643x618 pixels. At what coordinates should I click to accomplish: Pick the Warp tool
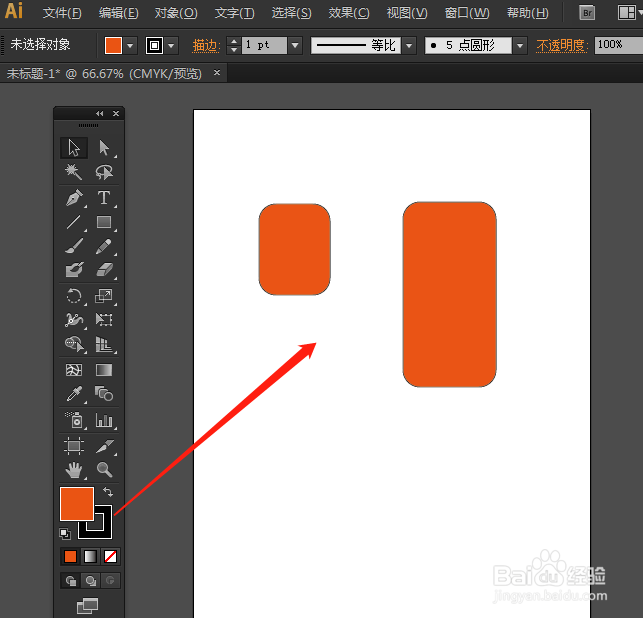click(74, 320)
